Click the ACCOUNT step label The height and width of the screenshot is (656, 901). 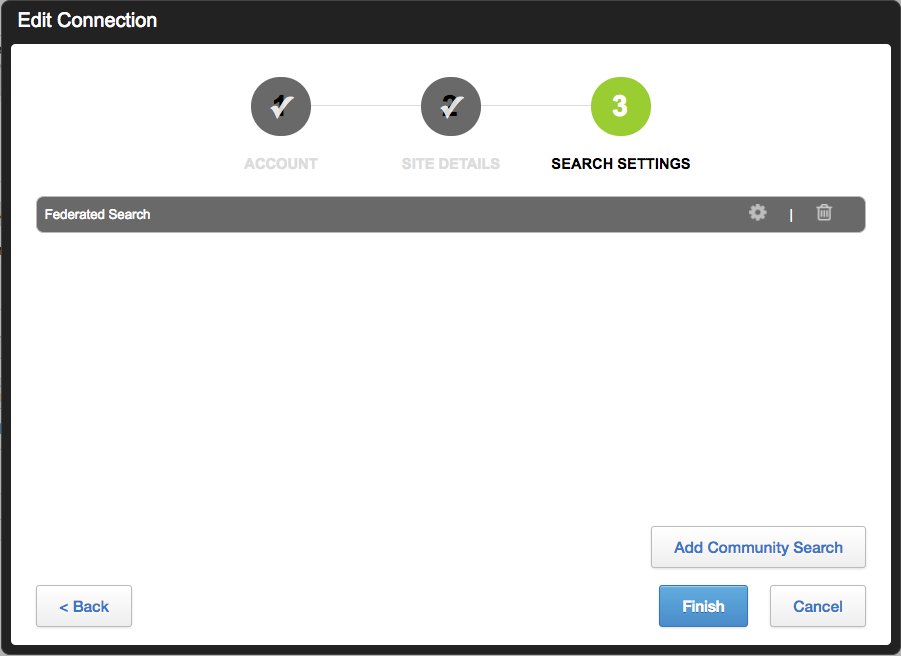coord(281,164)
